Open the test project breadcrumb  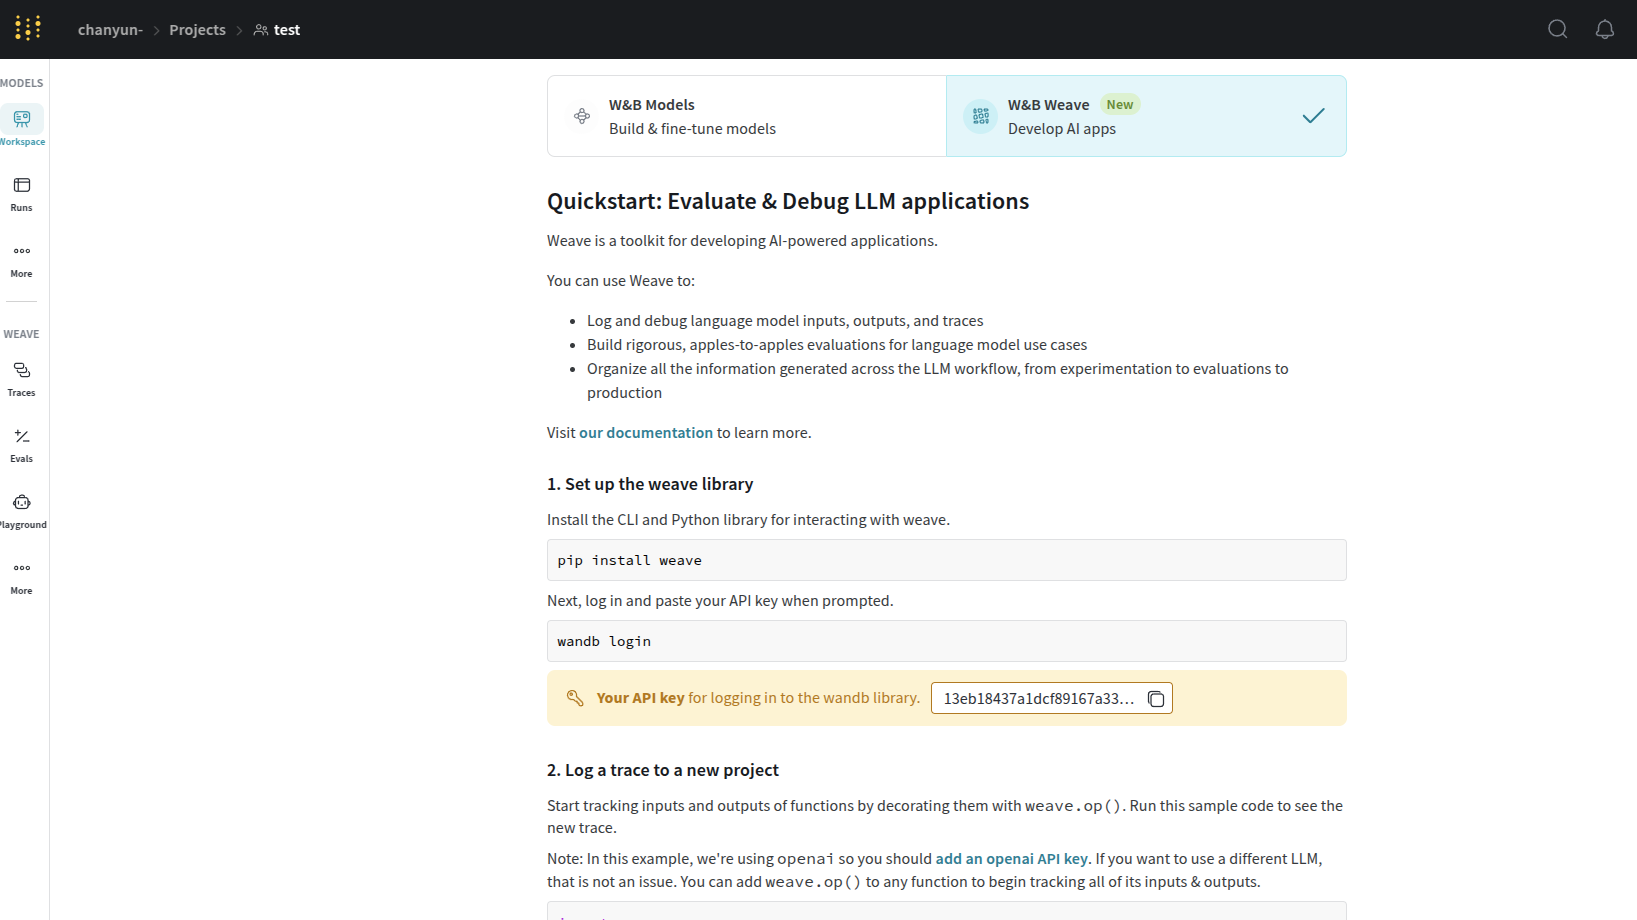coord(286,30)
